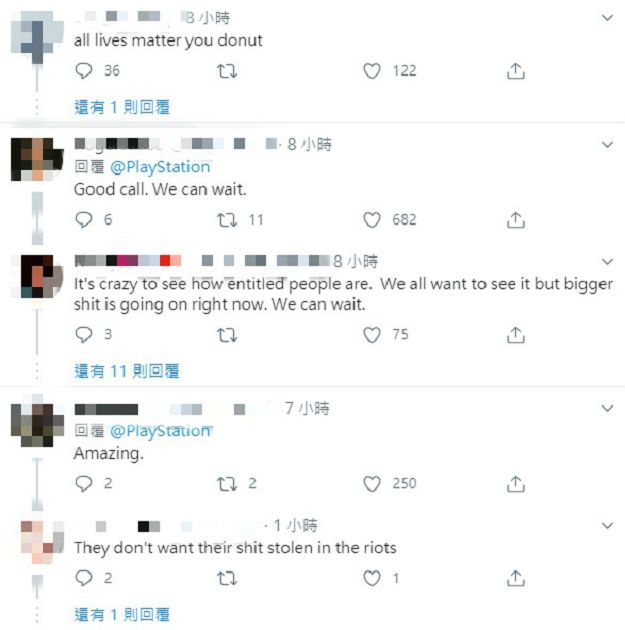The height and width of the screenshot is (630, 625).
Task: Show 1 more reply under the 'riots' tweet
Action: tap(122, 615)
